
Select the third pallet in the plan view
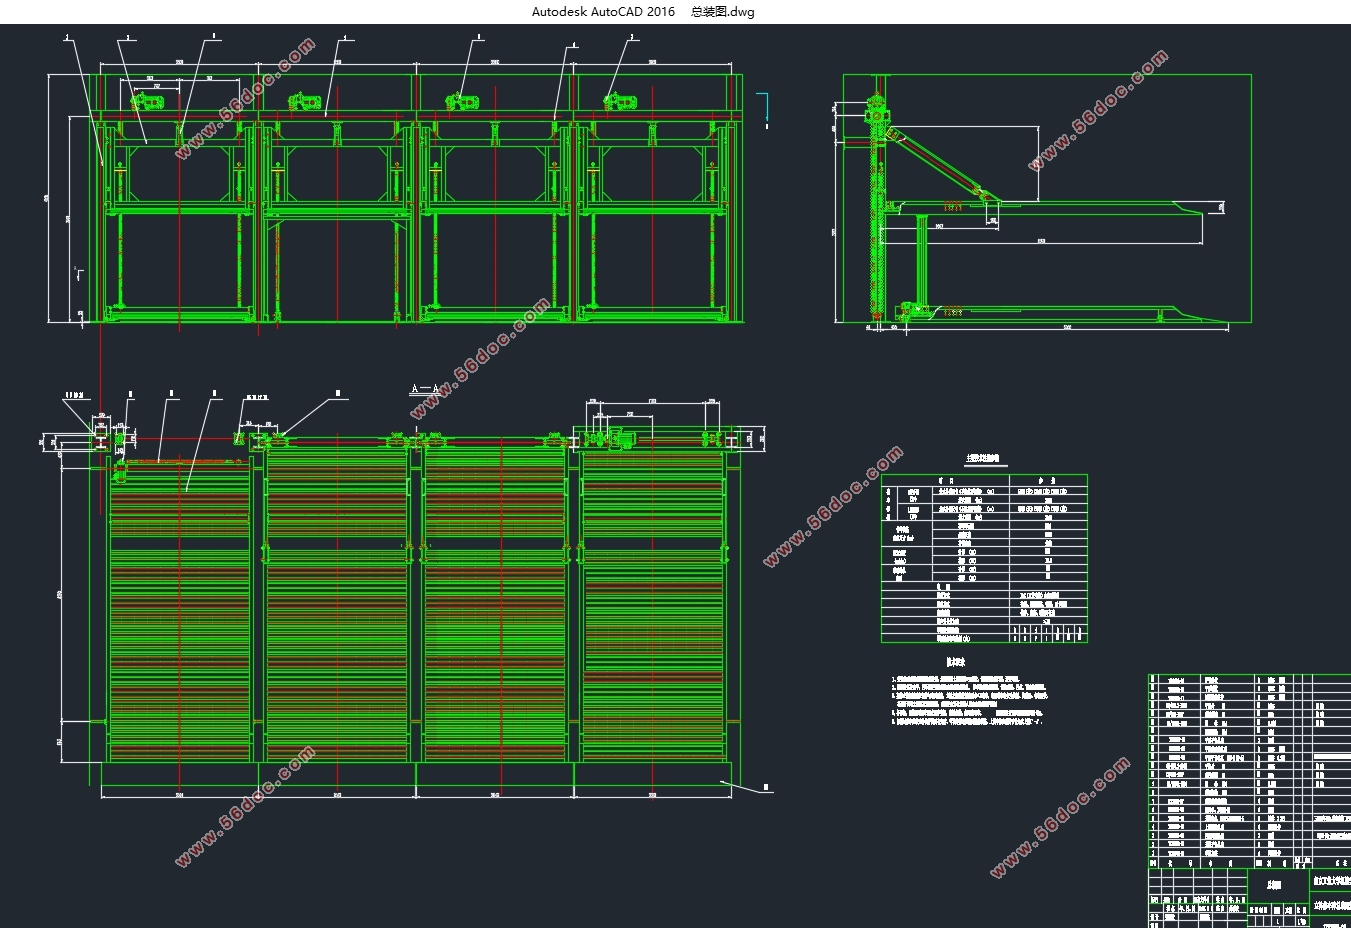point(495,605)
